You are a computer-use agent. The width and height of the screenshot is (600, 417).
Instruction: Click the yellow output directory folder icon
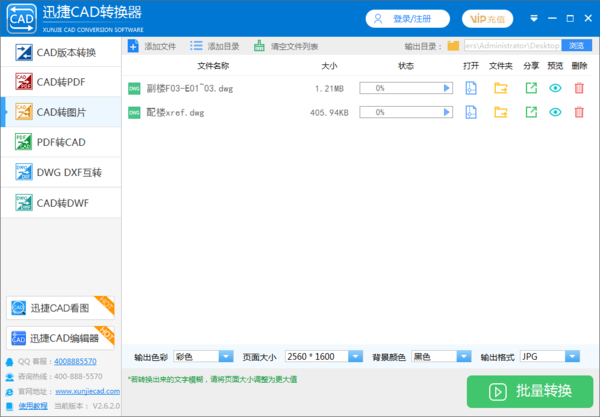click(x=453, y=46)
